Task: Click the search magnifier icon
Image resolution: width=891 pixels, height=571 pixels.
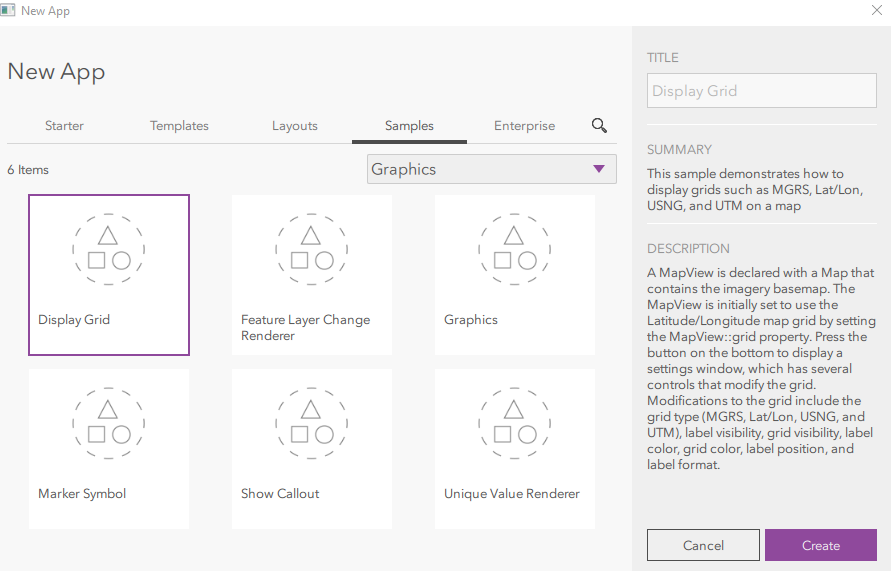Action: pos(599,125)
